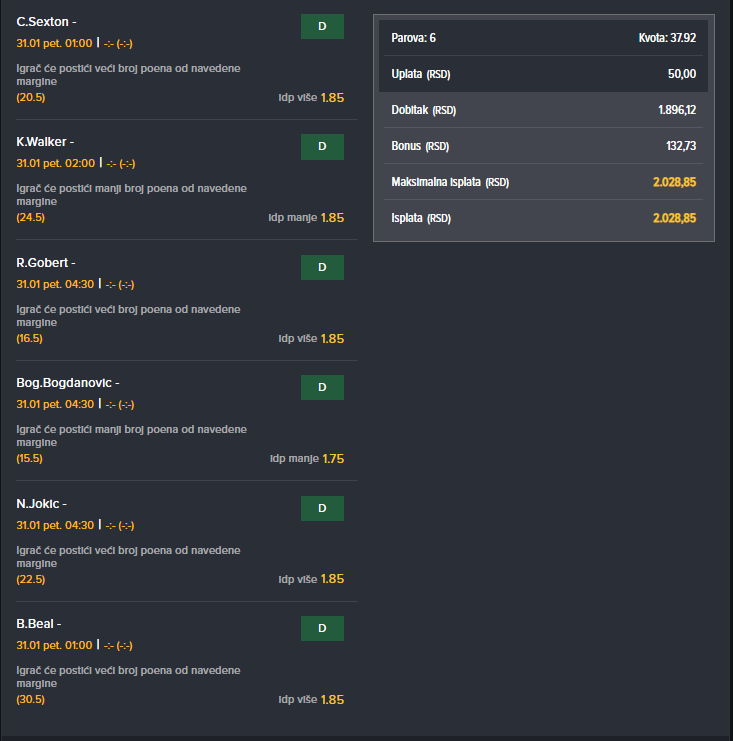
Task: Click the green D badge for K.Walker
Action: click(322, 147)
